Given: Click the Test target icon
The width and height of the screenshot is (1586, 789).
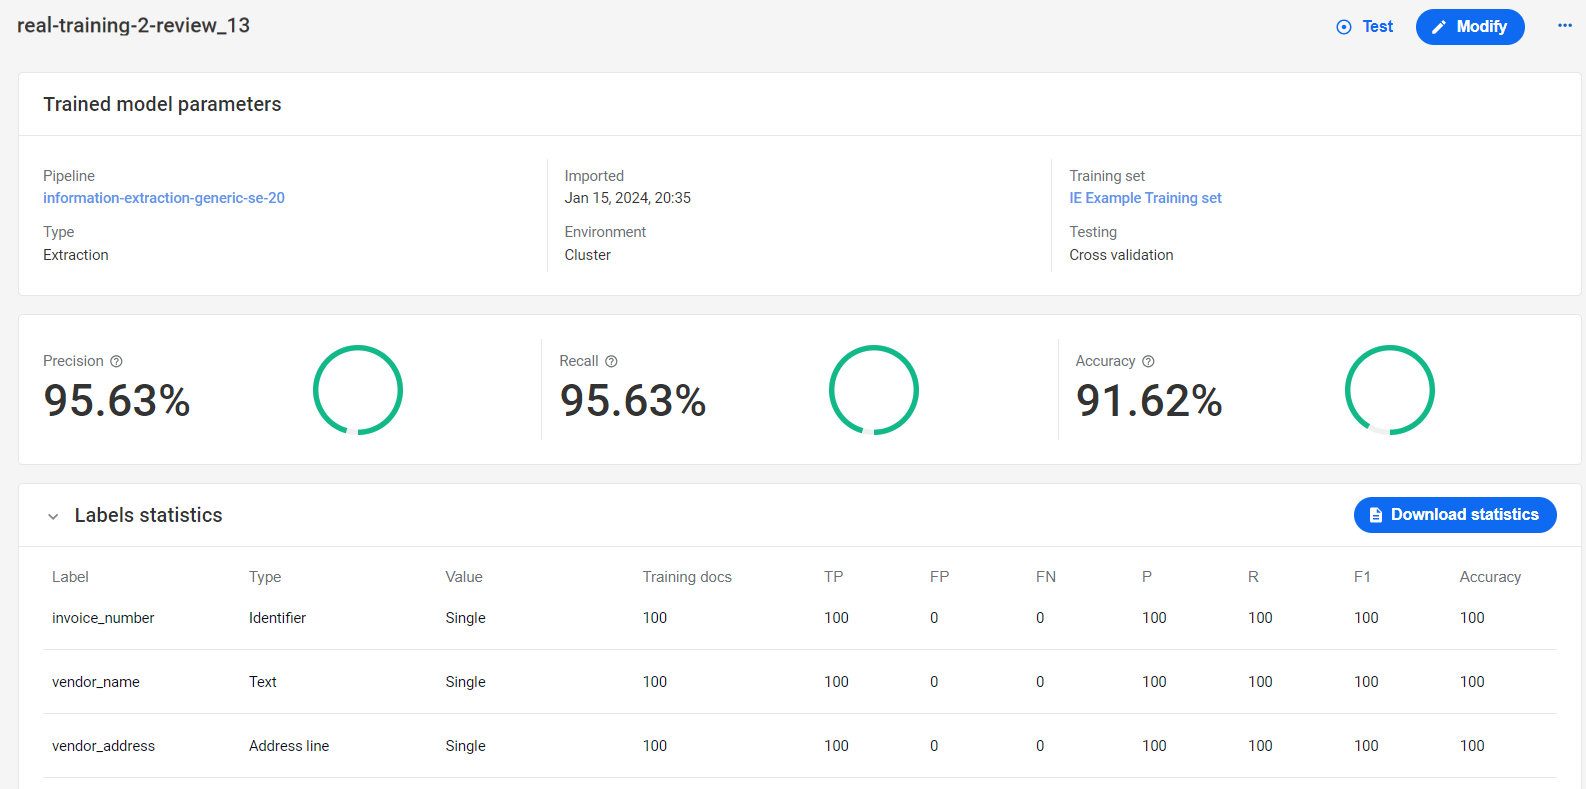Looking at the screenshot, I should point(1344,27).
